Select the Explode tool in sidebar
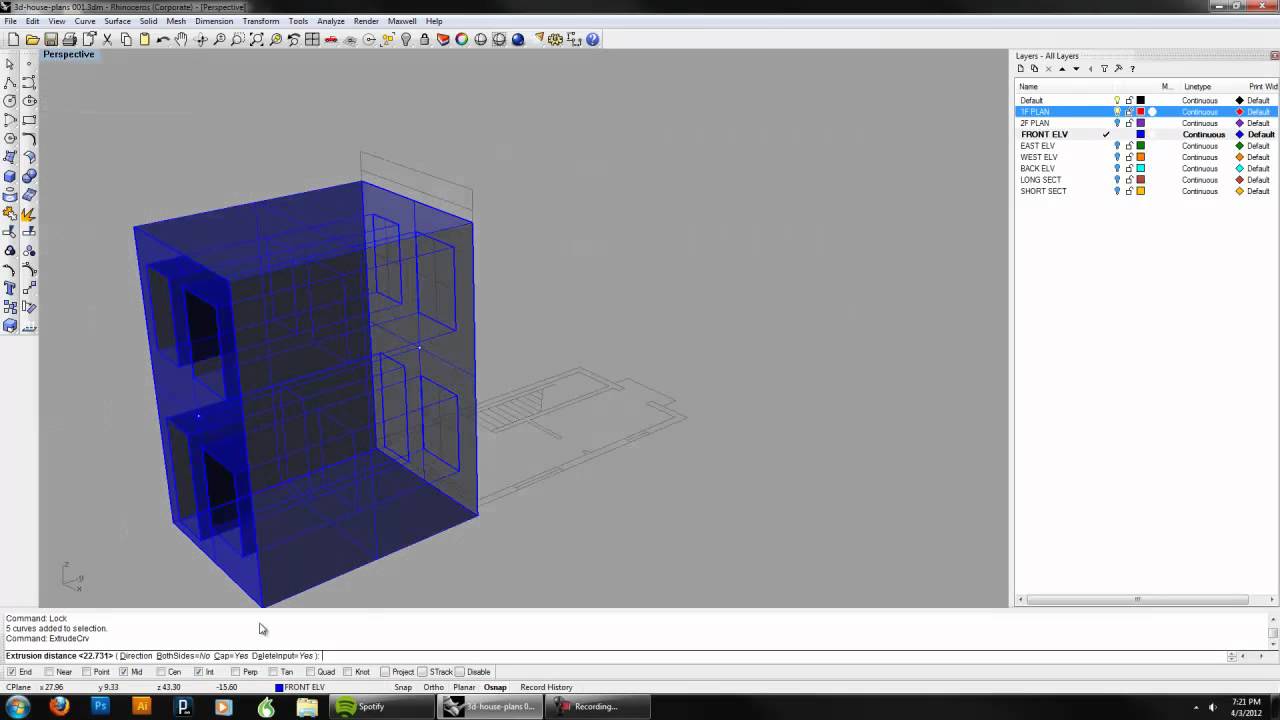This screenshot has height=720, width=1280. [29, 213]
